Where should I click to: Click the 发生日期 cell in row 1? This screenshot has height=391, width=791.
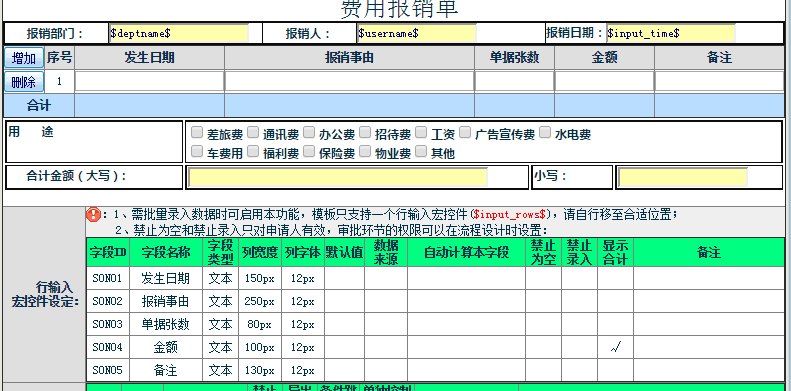tap(149, 81)
